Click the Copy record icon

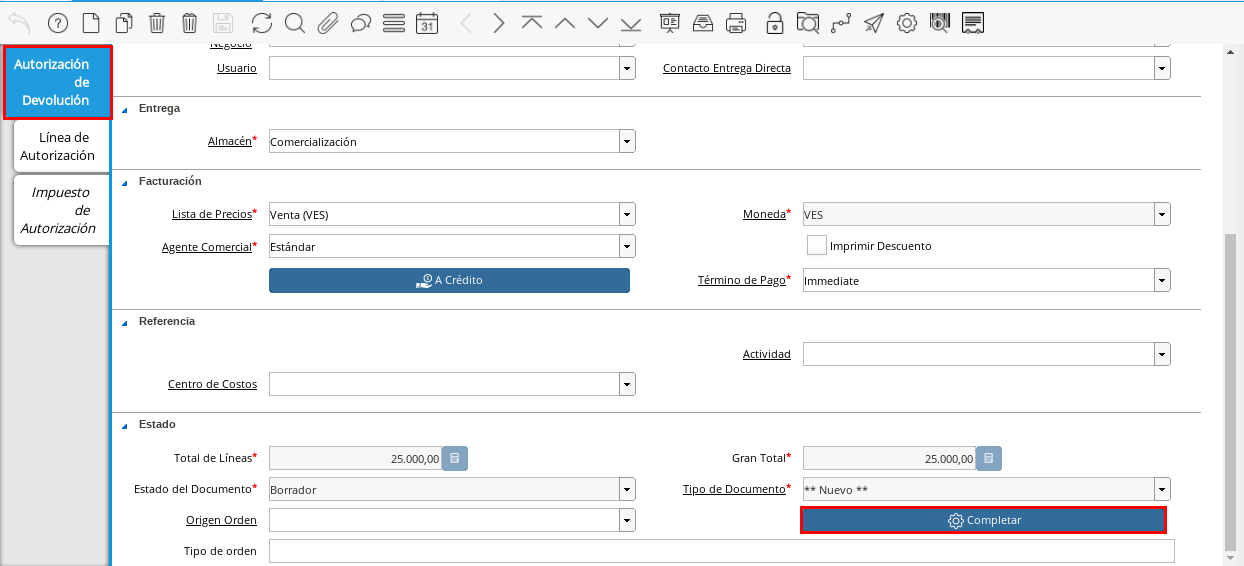tap(124, 22)
